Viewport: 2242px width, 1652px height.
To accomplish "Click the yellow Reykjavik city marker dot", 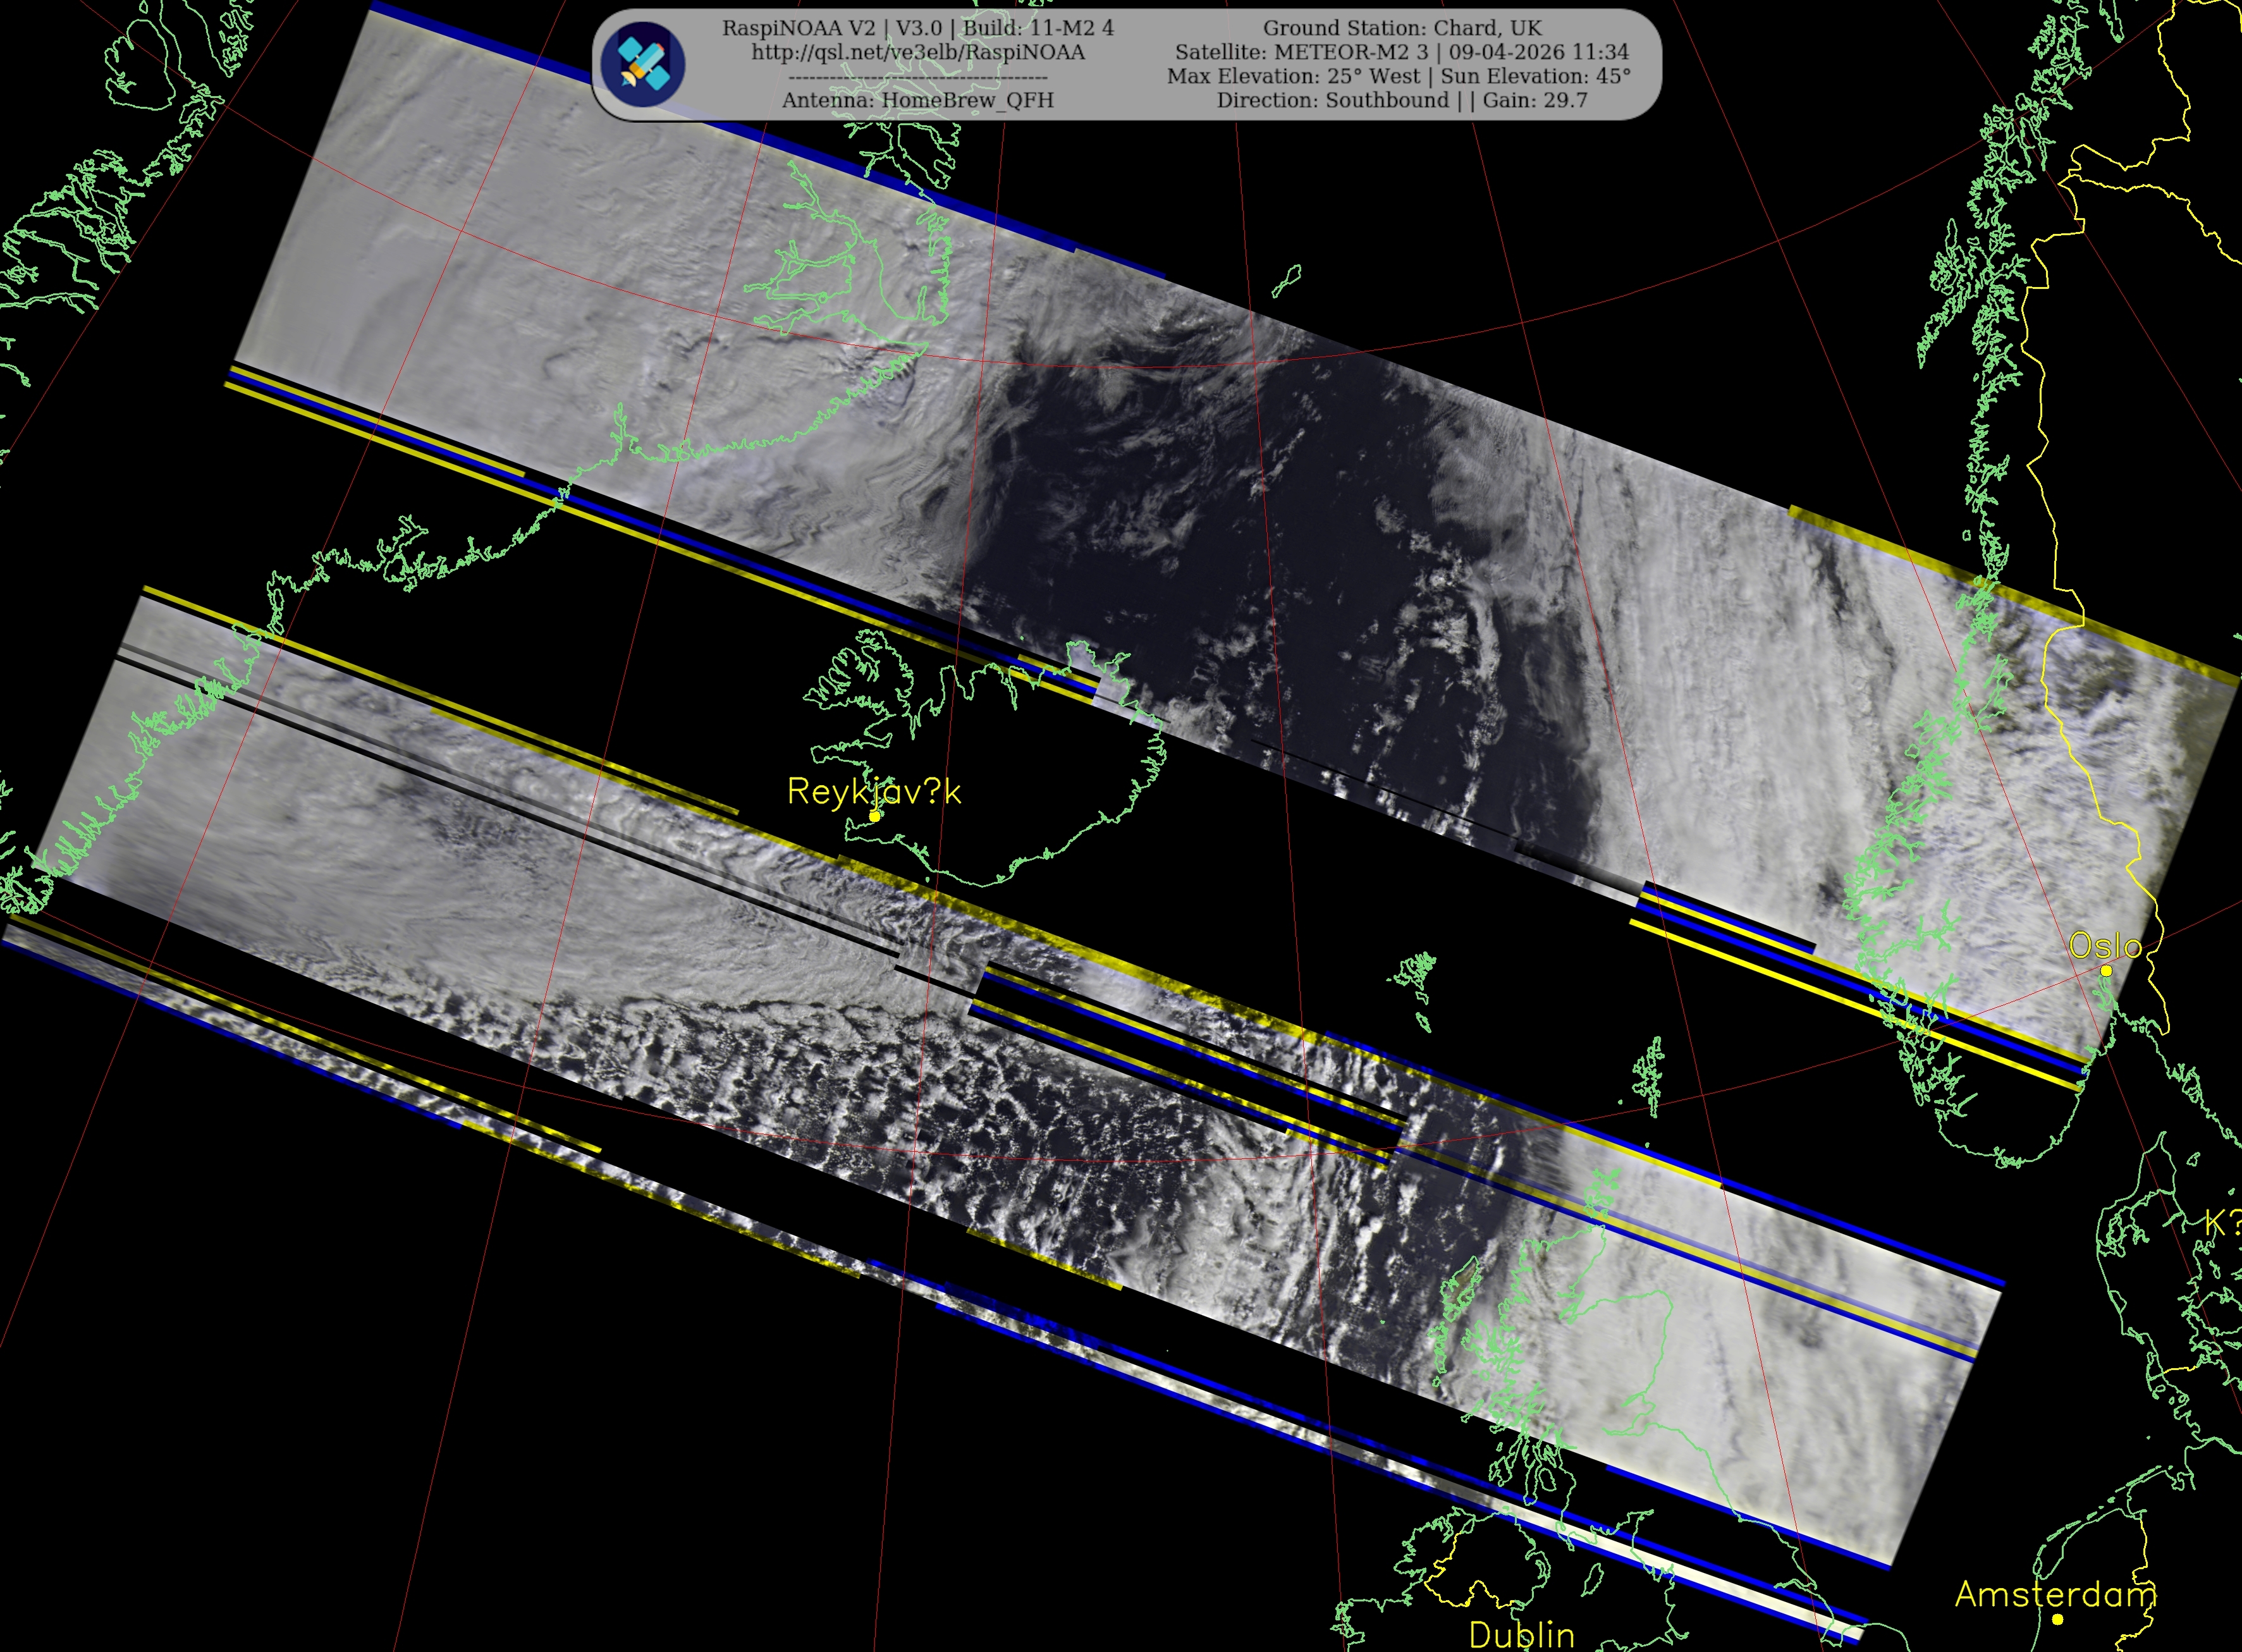I will [x=874, y=816].
